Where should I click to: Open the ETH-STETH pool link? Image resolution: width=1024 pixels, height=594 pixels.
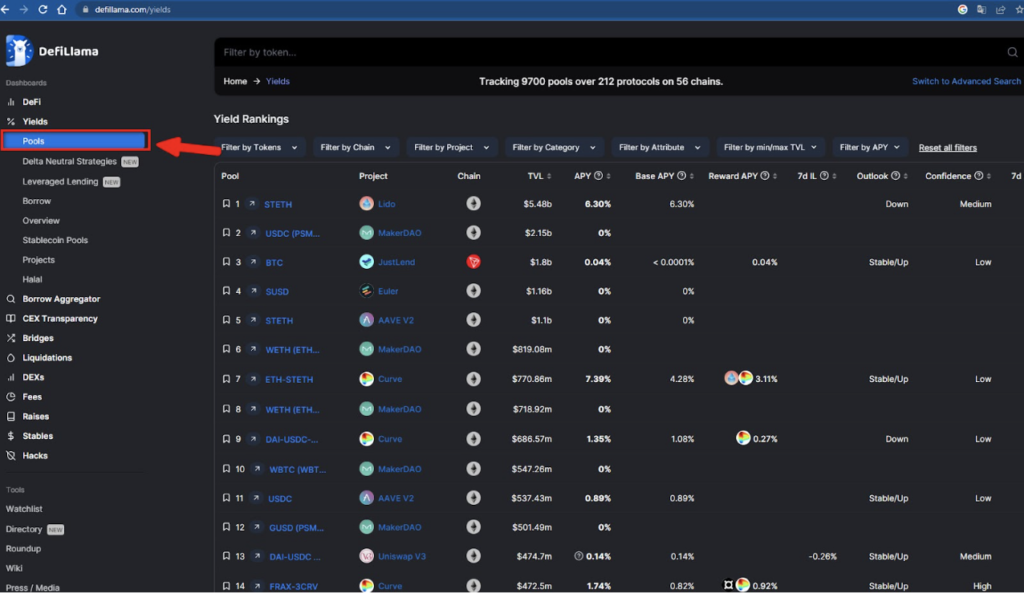pyautogui.click(x=289, y=379)
